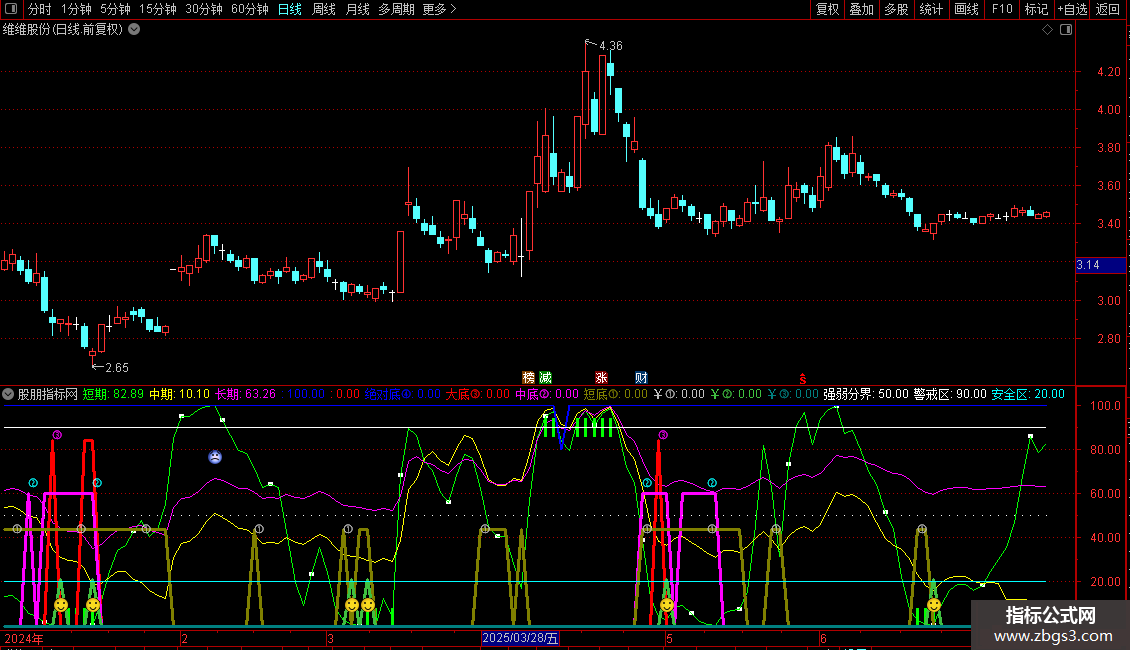Select the 60分钟 period tab

[250, 10]
